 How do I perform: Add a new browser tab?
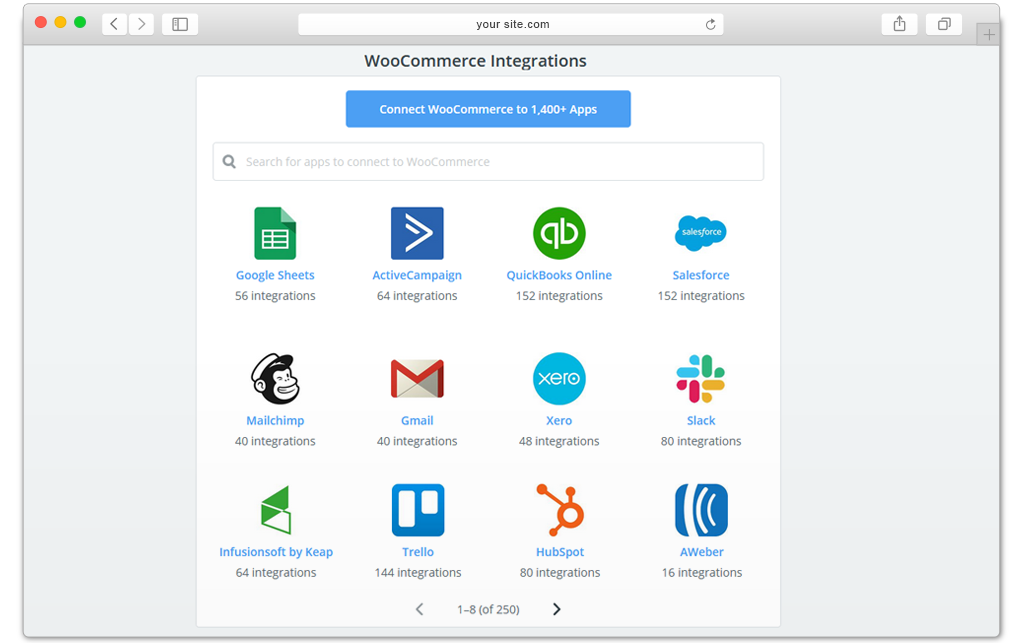pos(989,34)
